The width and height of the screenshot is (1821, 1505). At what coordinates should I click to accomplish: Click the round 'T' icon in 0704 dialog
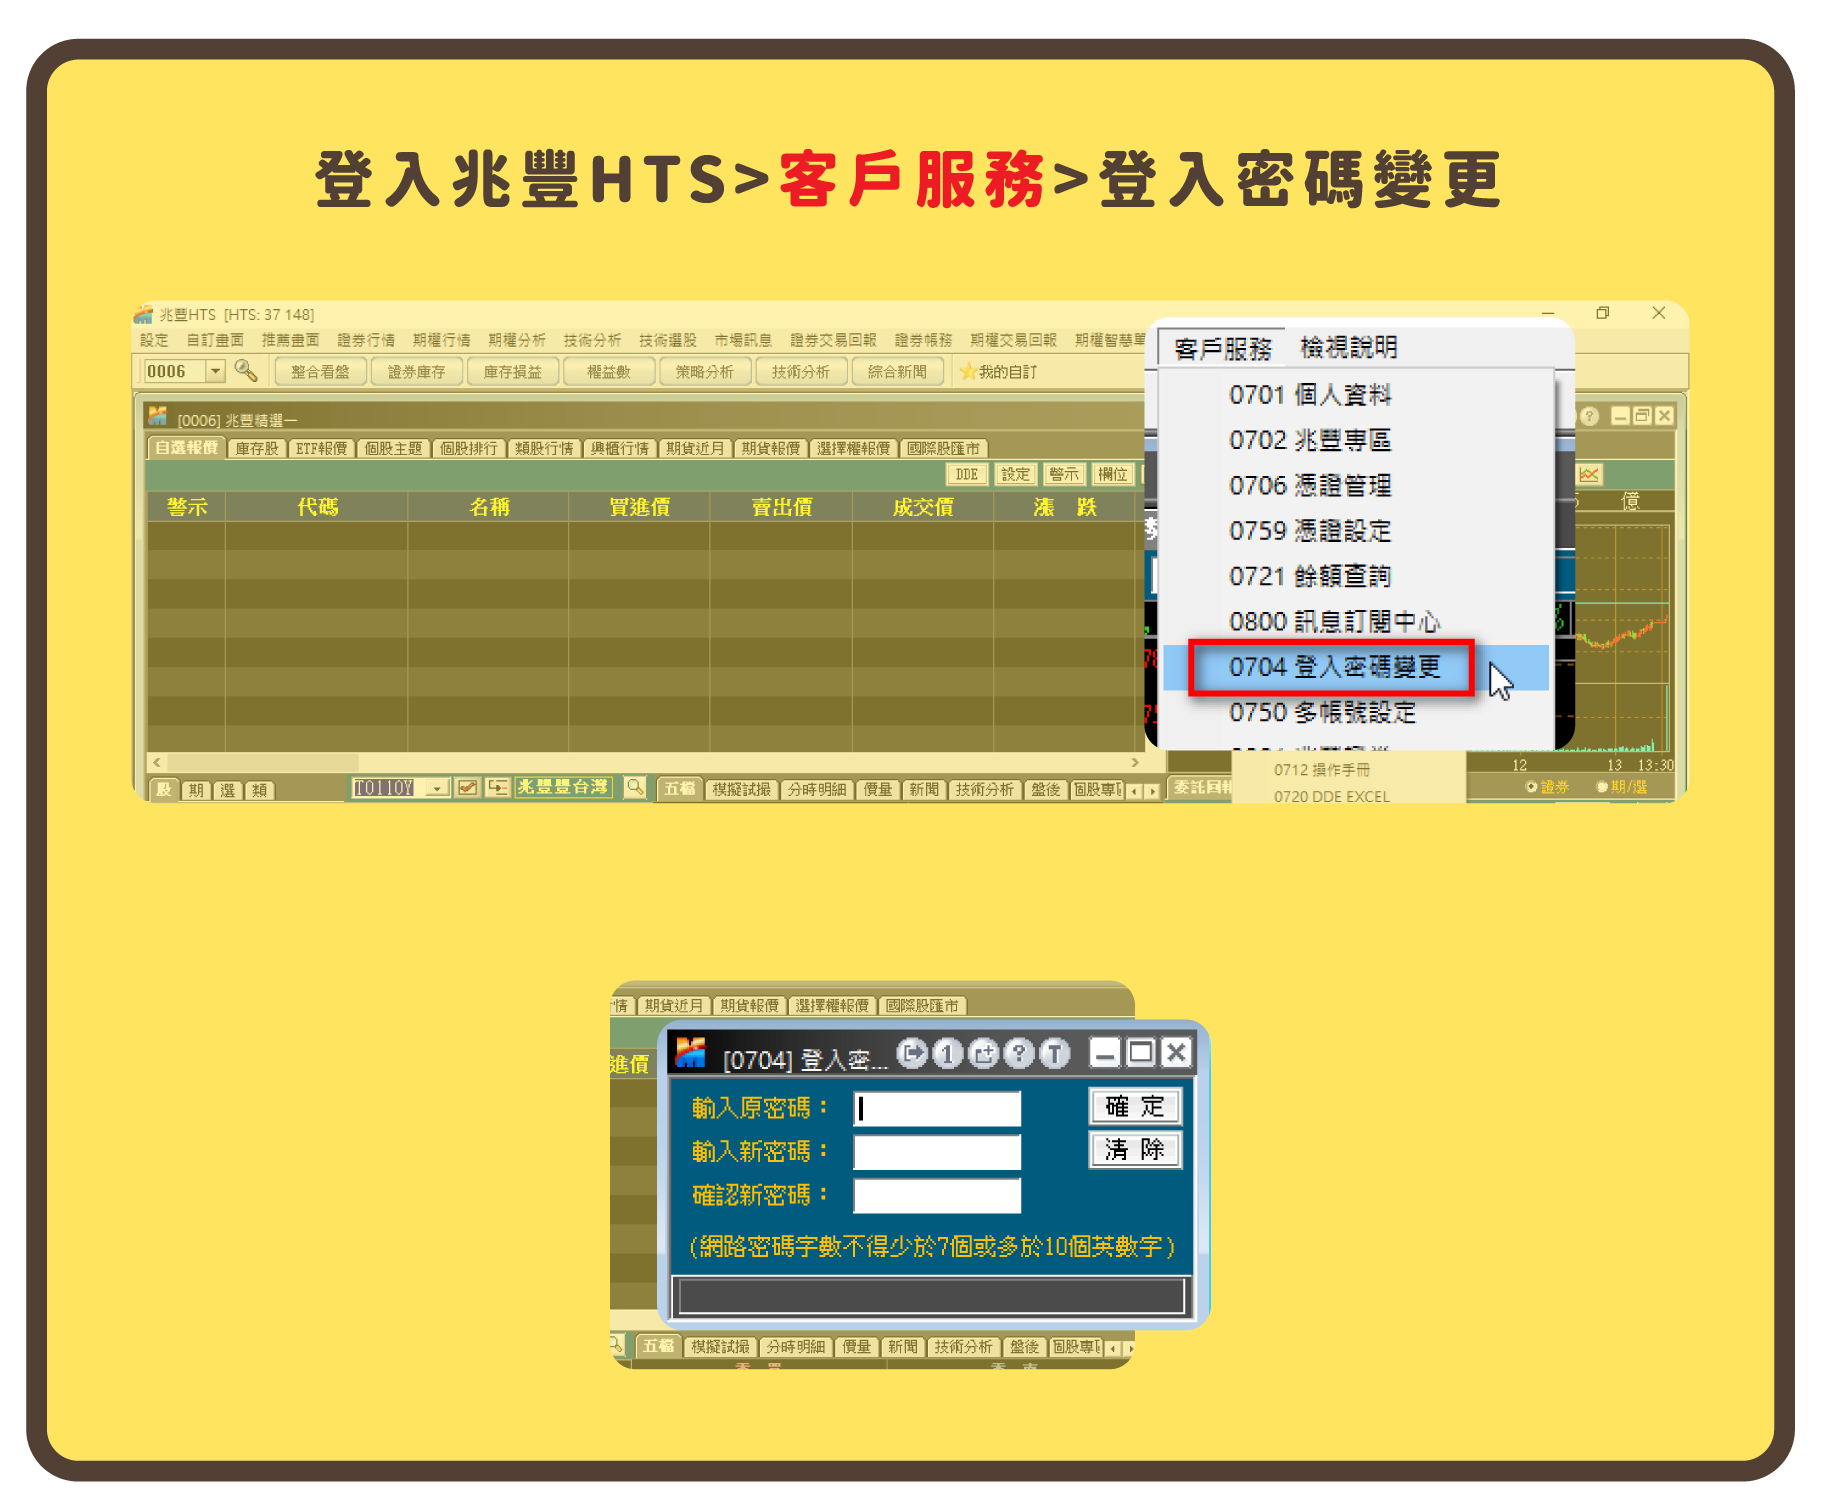[x=1054, y=1053]
